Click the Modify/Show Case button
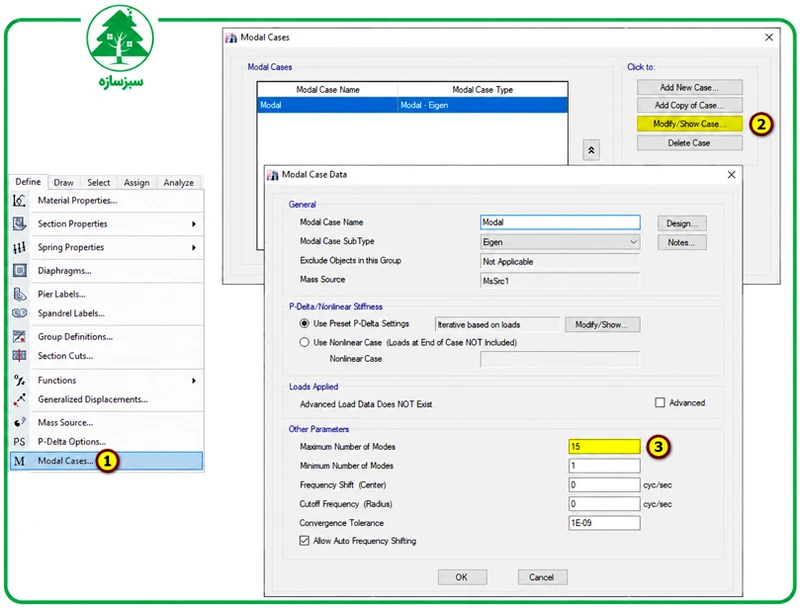The image size is (800, 608). pos(689,124)
